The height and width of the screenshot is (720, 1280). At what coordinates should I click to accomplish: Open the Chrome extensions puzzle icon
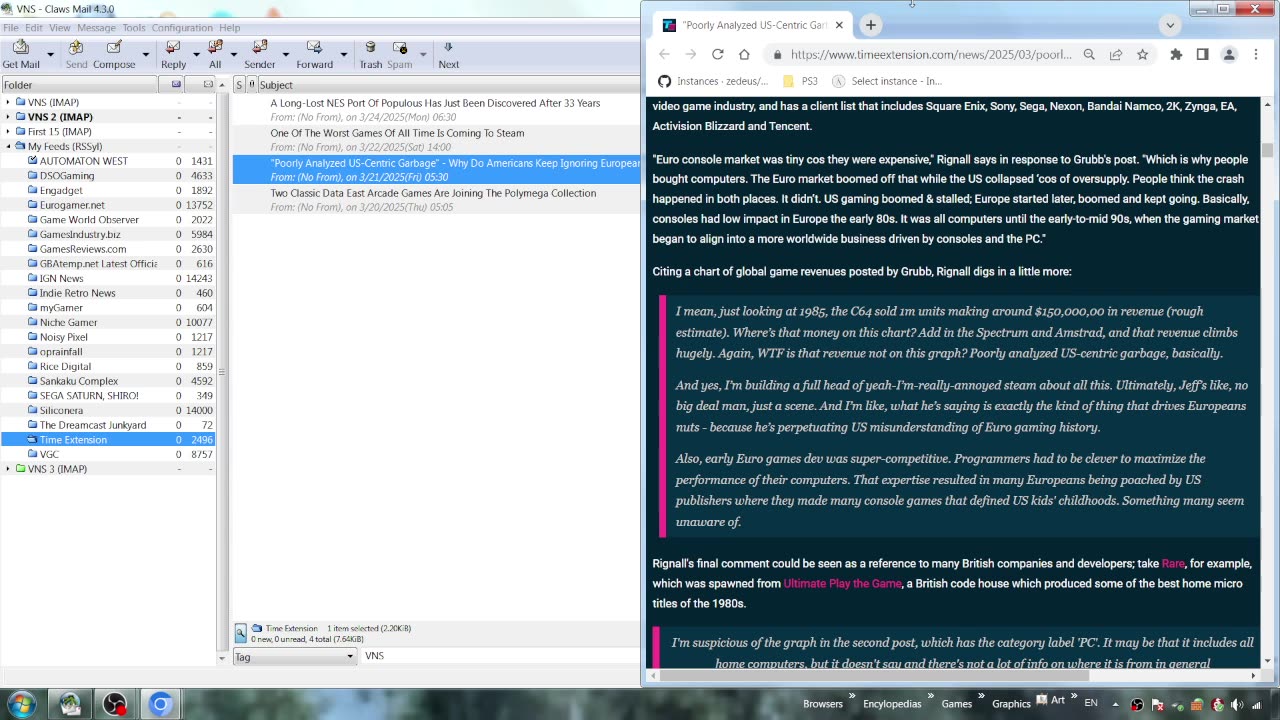tap(1176, 55)
